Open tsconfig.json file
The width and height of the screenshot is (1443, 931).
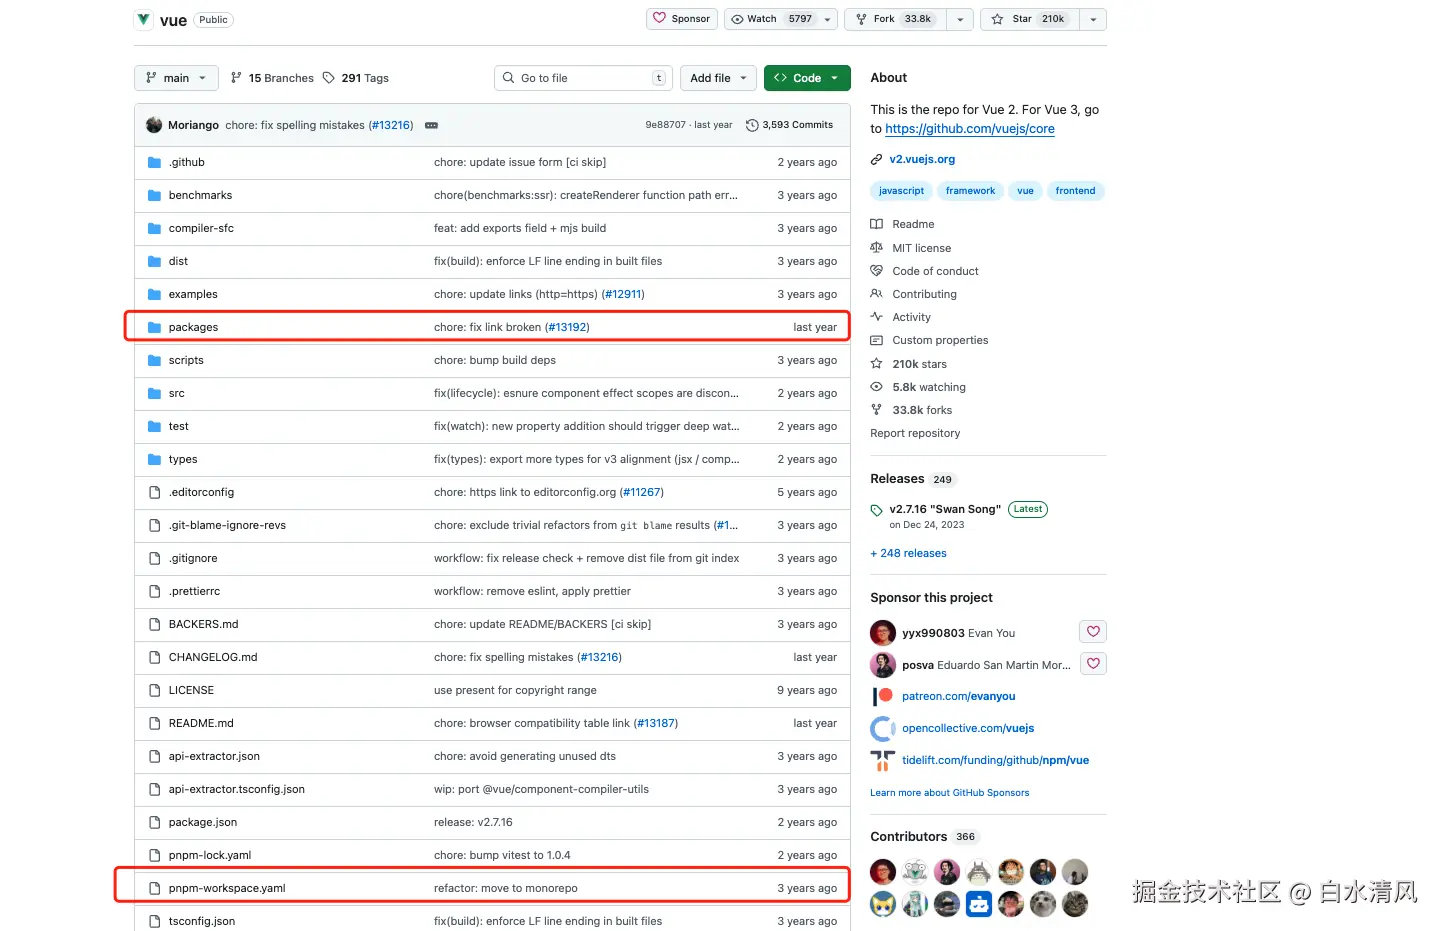[202, 921]
